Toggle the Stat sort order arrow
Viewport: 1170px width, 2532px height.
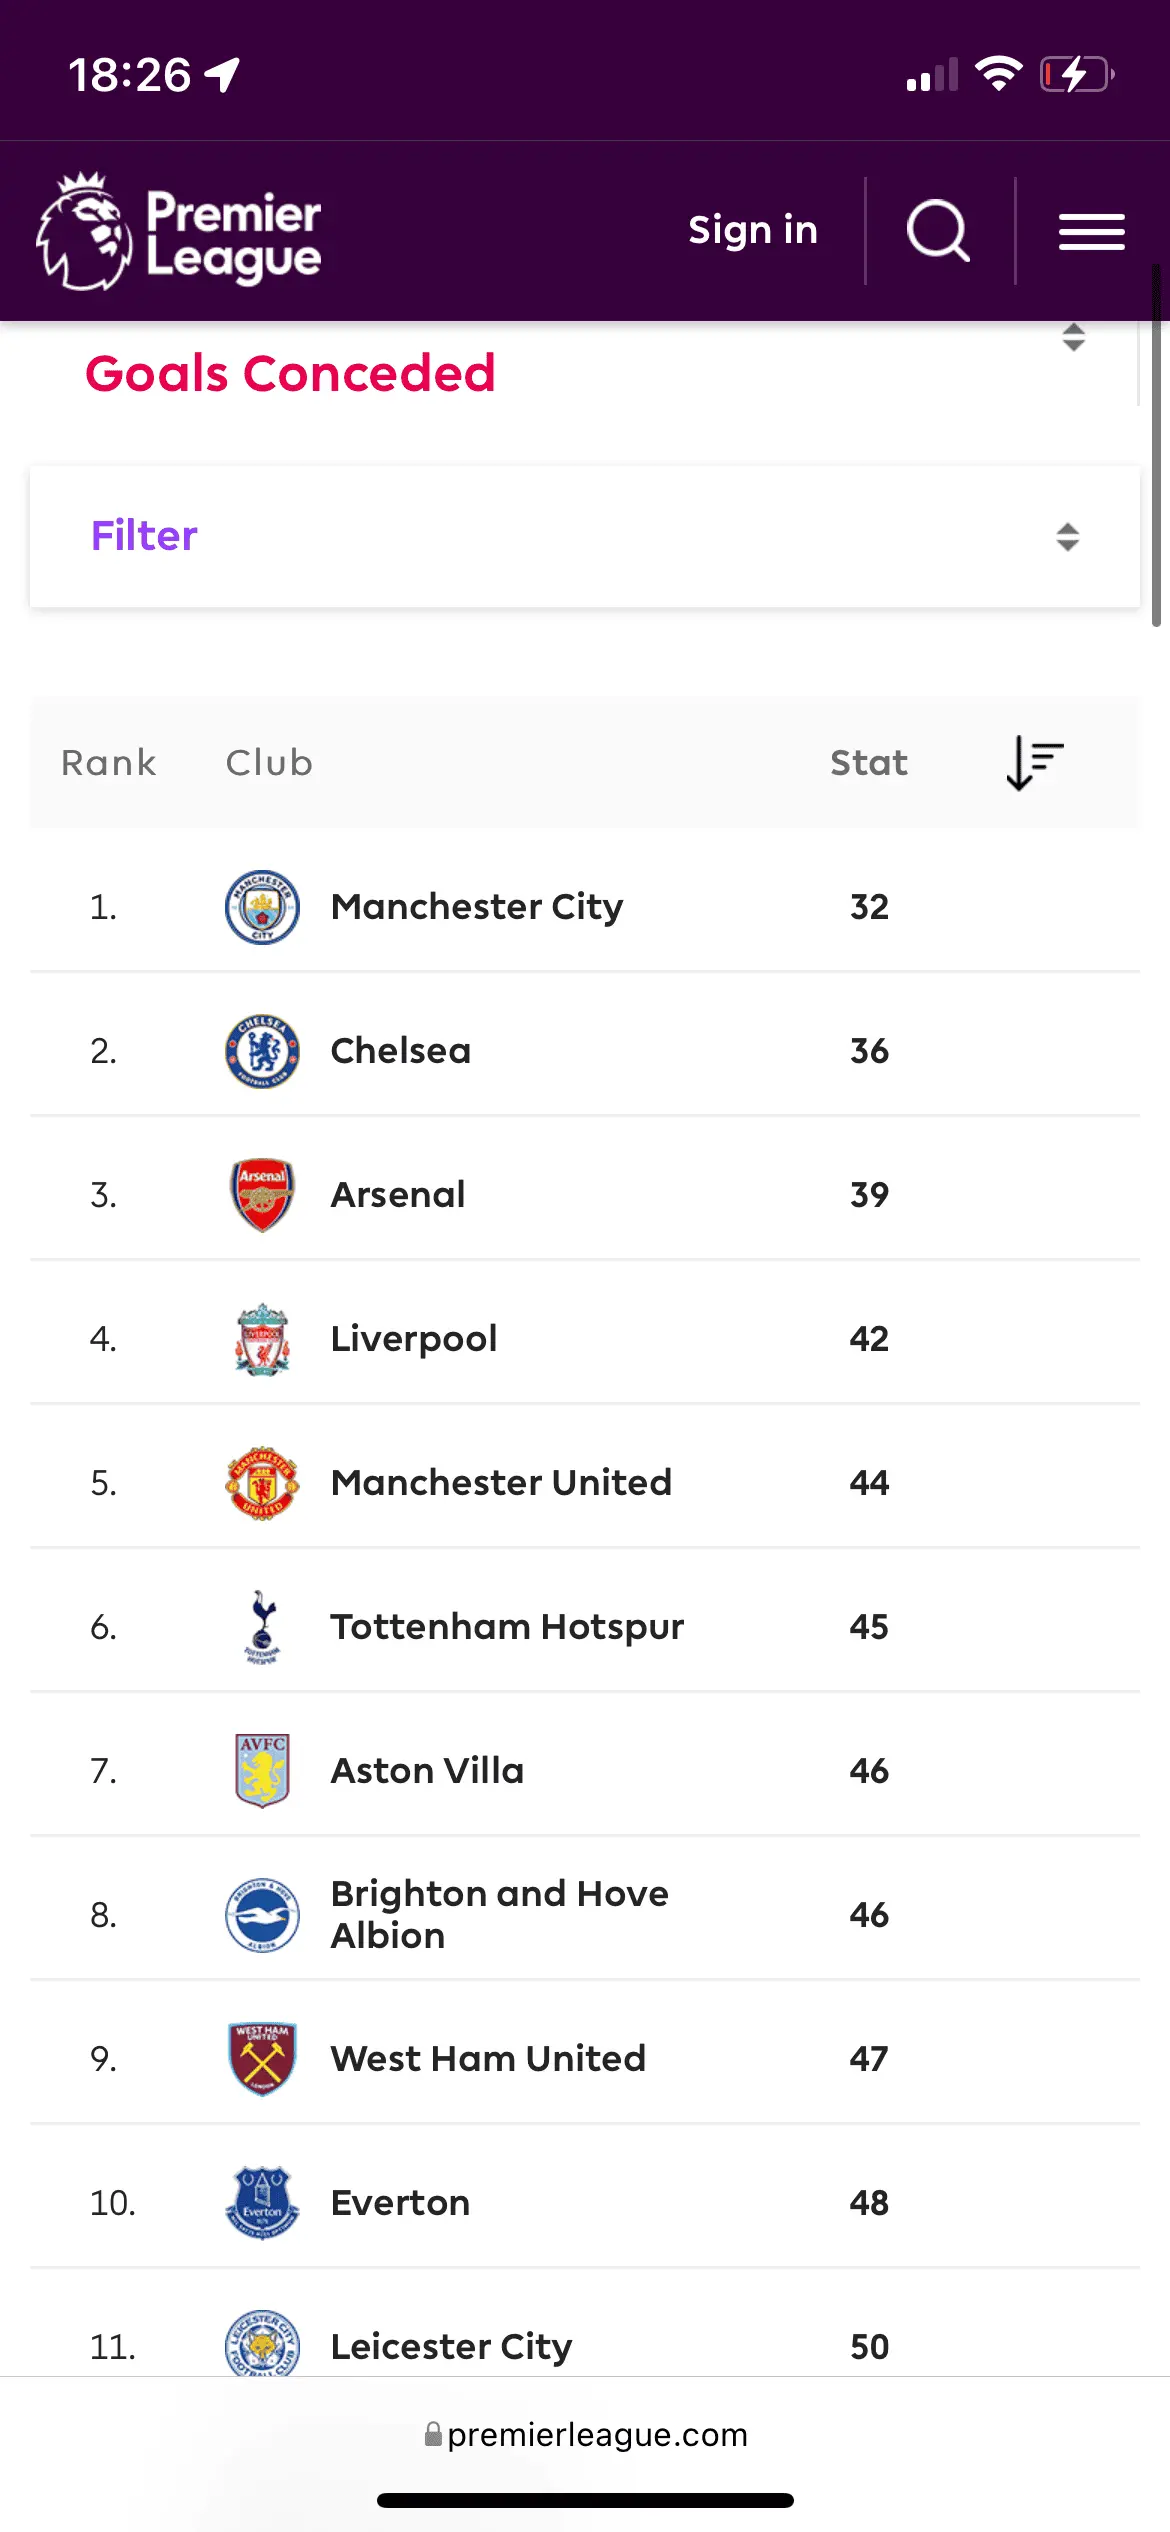1034,763
